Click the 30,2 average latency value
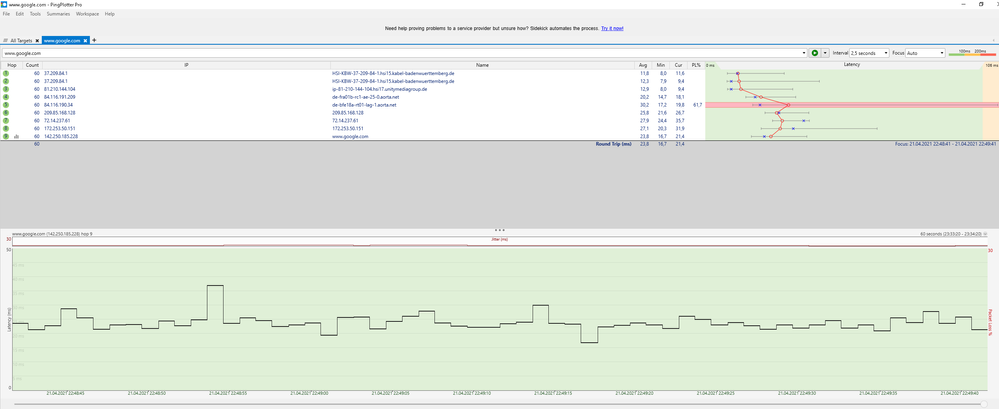 [x=644, y=104]
